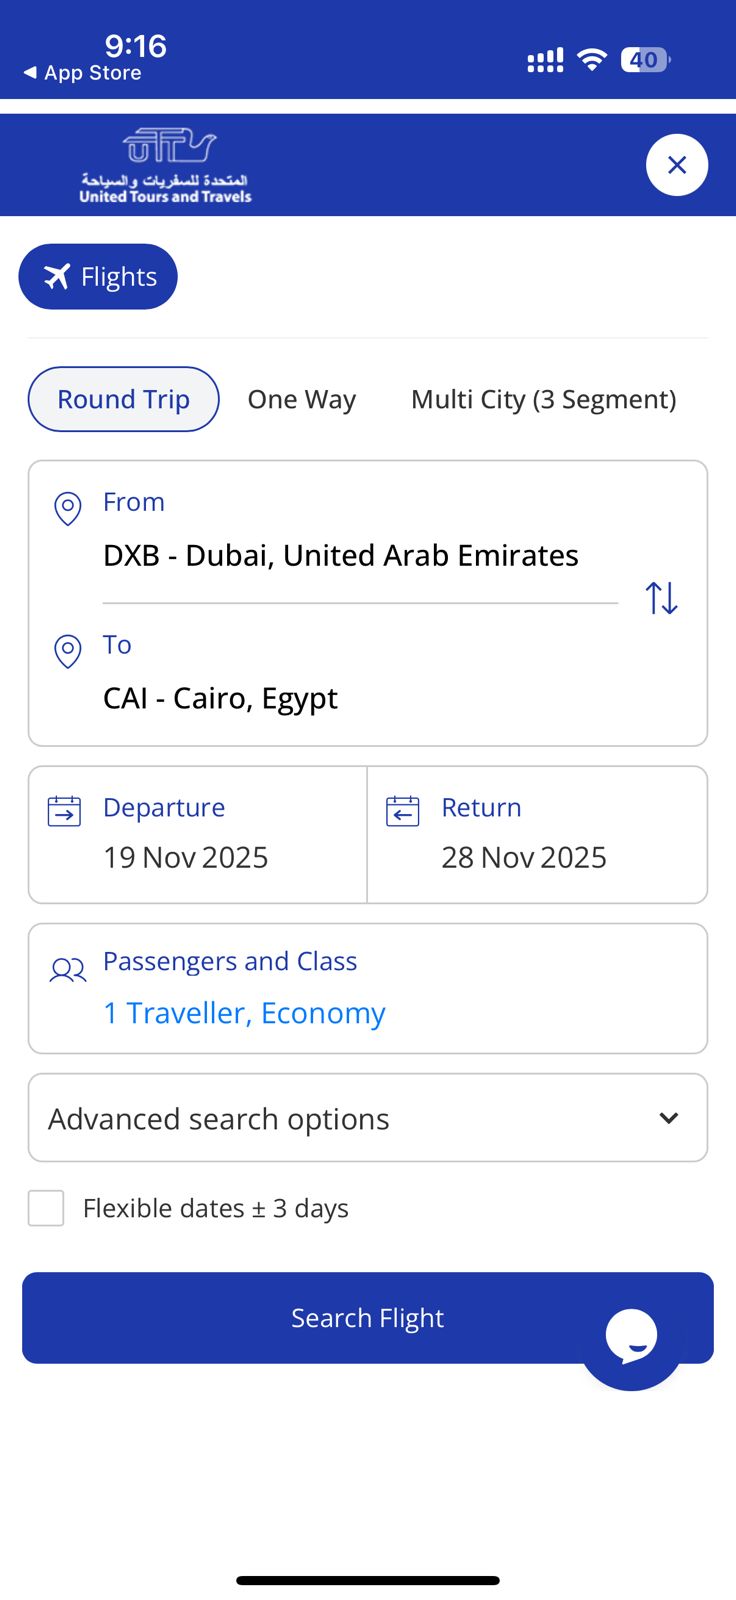Select the Round Trip option
The image size is (736, 1600).
click(x=123, y=399)
